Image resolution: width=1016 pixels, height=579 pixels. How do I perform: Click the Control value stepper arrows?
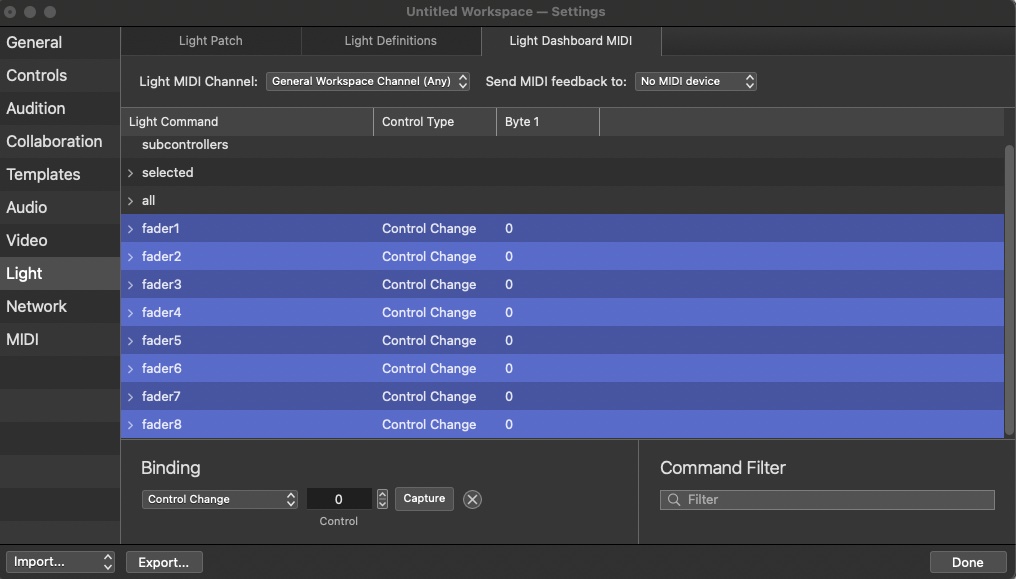click(x=382, y=499)
